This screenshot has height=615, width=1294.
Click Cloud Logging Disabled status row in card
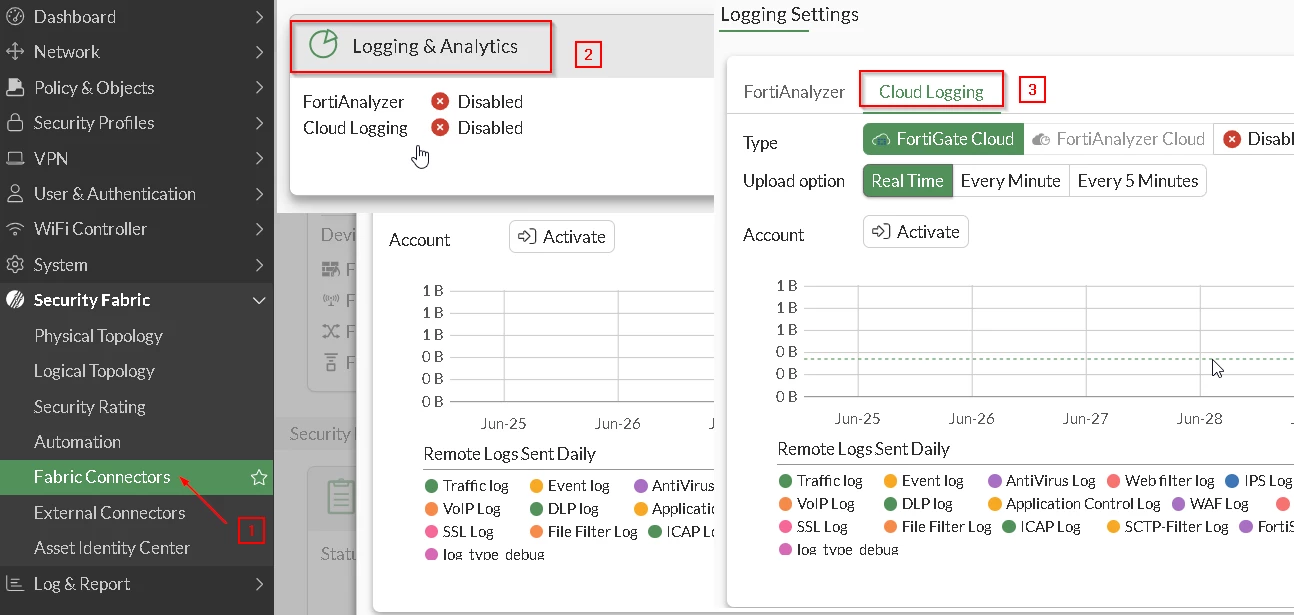click(413, 128)
